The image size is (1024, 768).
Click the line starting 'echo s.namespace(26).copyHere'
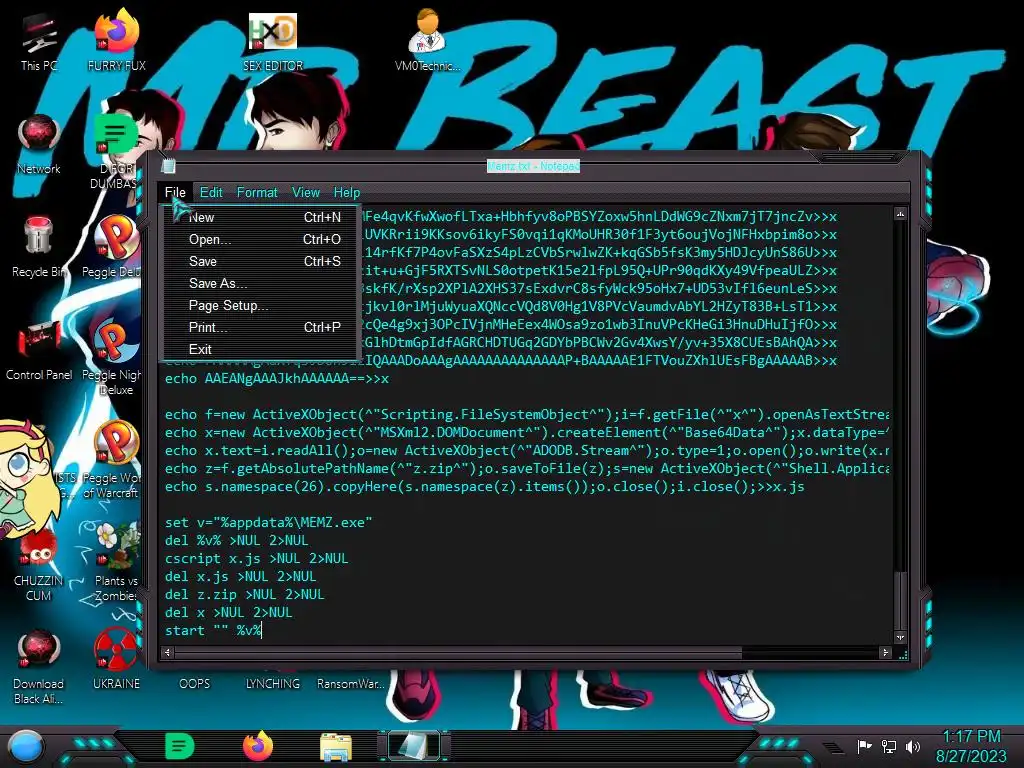coord(484,487)
